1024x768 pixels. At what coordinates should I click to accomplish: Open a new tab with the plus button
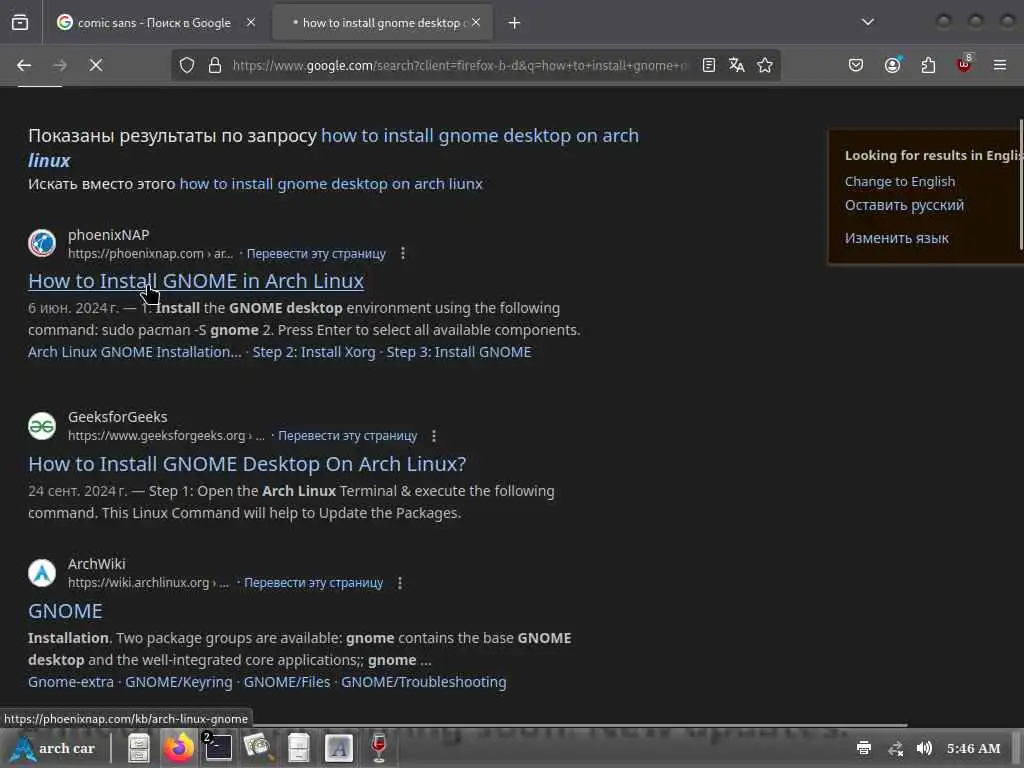pos(515,23)
